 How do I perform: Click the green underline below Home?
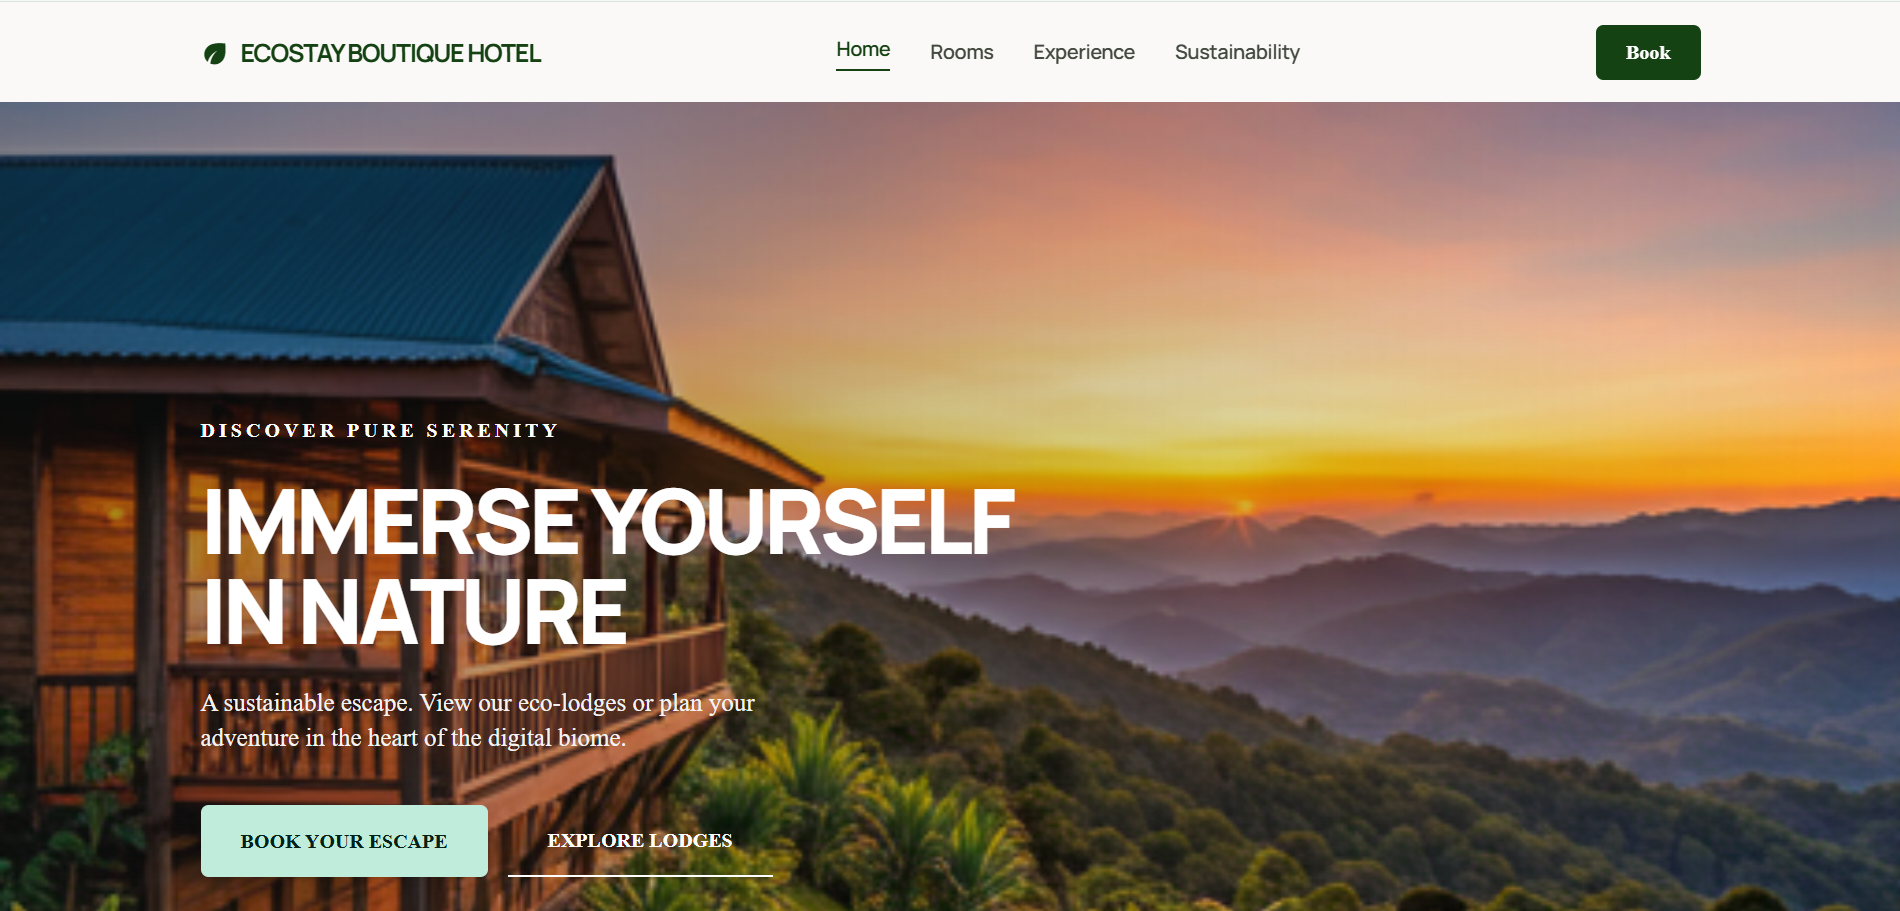pyautogui.click(x=863, y=70)
